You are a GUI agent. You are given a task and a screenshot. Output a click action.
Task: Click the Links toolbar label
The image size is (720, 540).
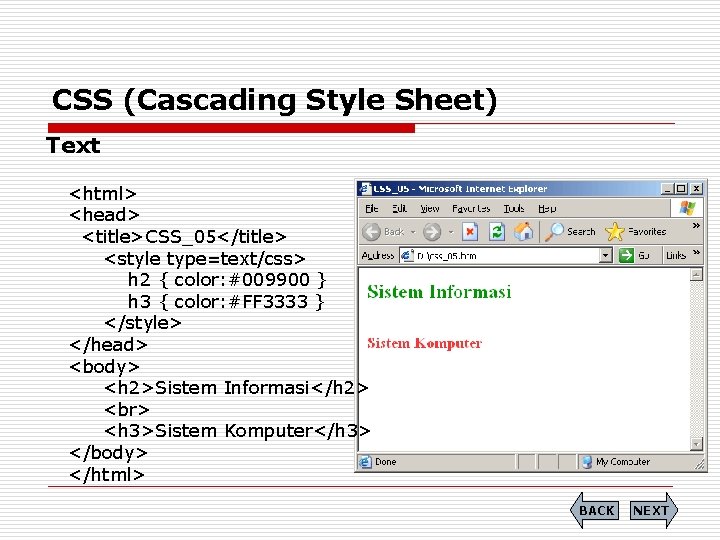coord(676,255)
